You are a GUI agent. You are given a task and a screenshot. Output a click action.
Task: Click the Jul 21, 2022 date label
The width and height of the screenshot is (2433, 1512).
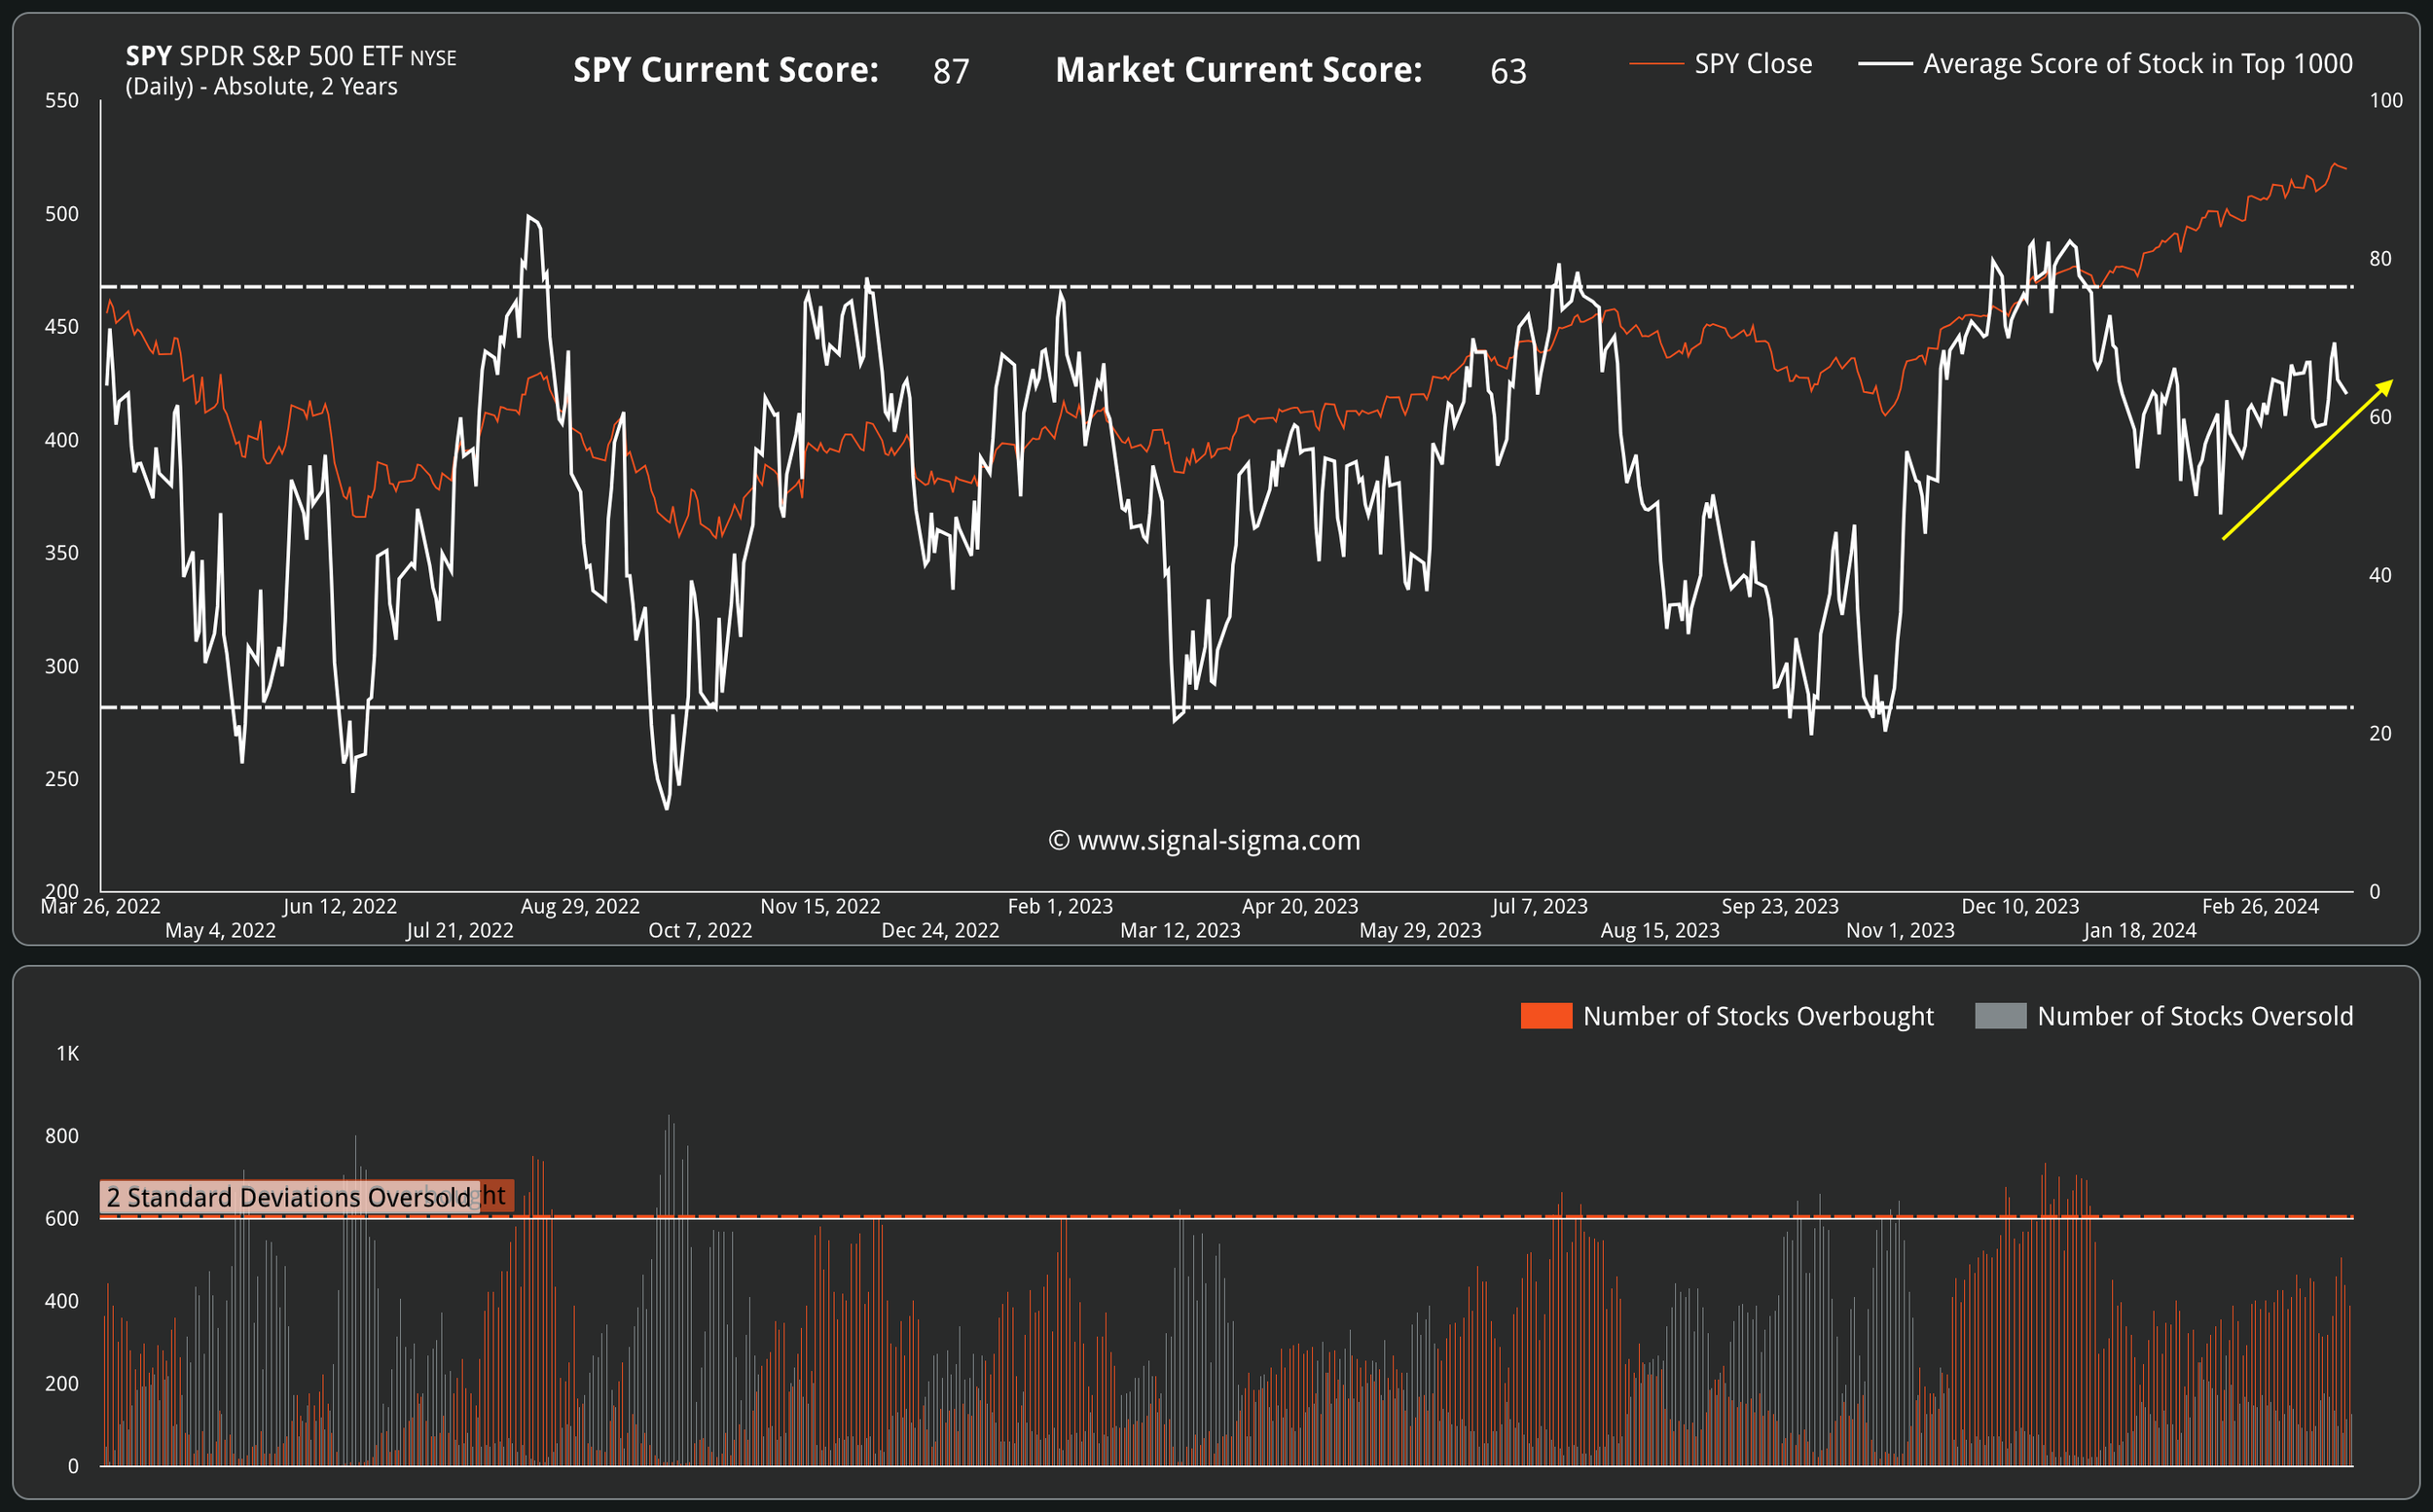point(460,930)
